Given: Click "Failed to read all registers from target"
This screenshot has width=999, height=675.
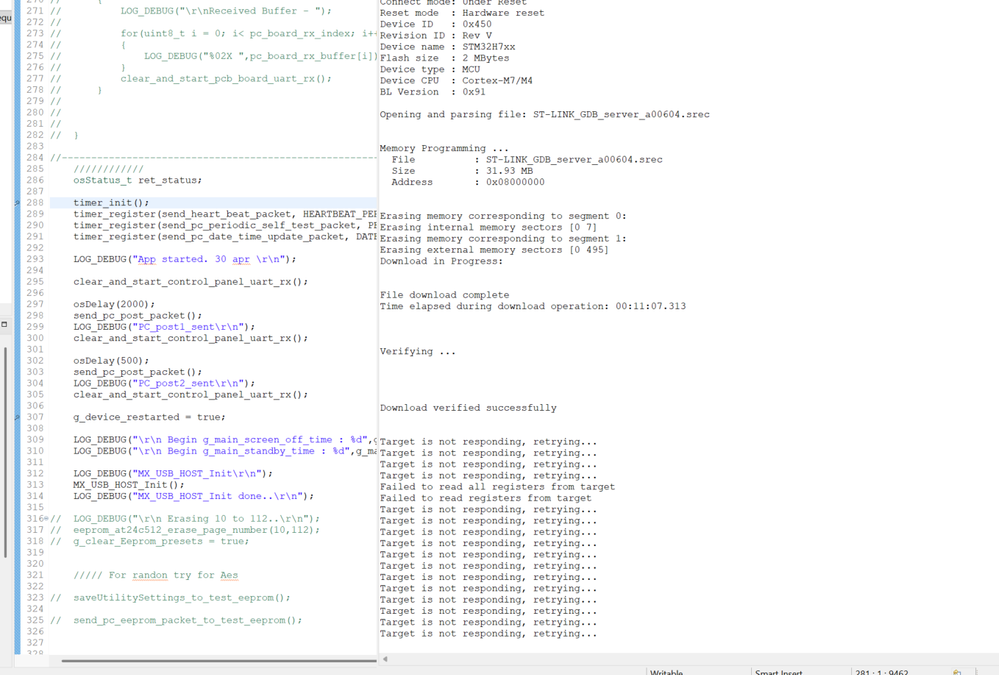Looking at the screenshot, I should (x=498, y=487).
